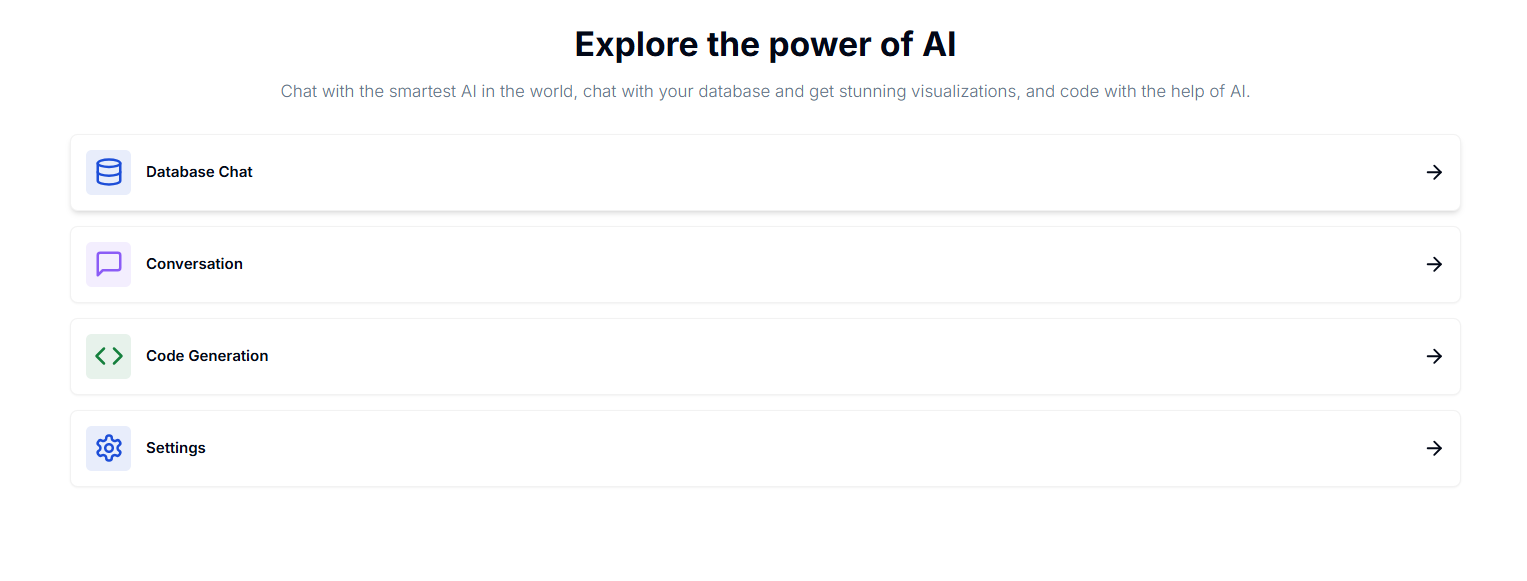Click the empty middle of Database Chat card
This screenshot has width=1527, height=581.
pyautogui.click(x=765, y=172)
